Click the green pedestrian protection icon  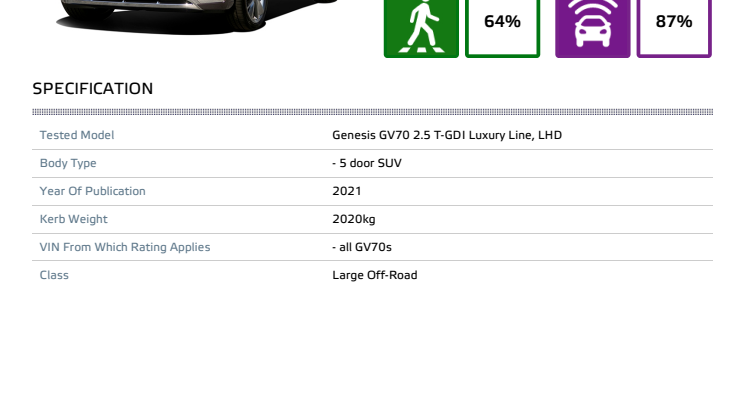[421, 29]
